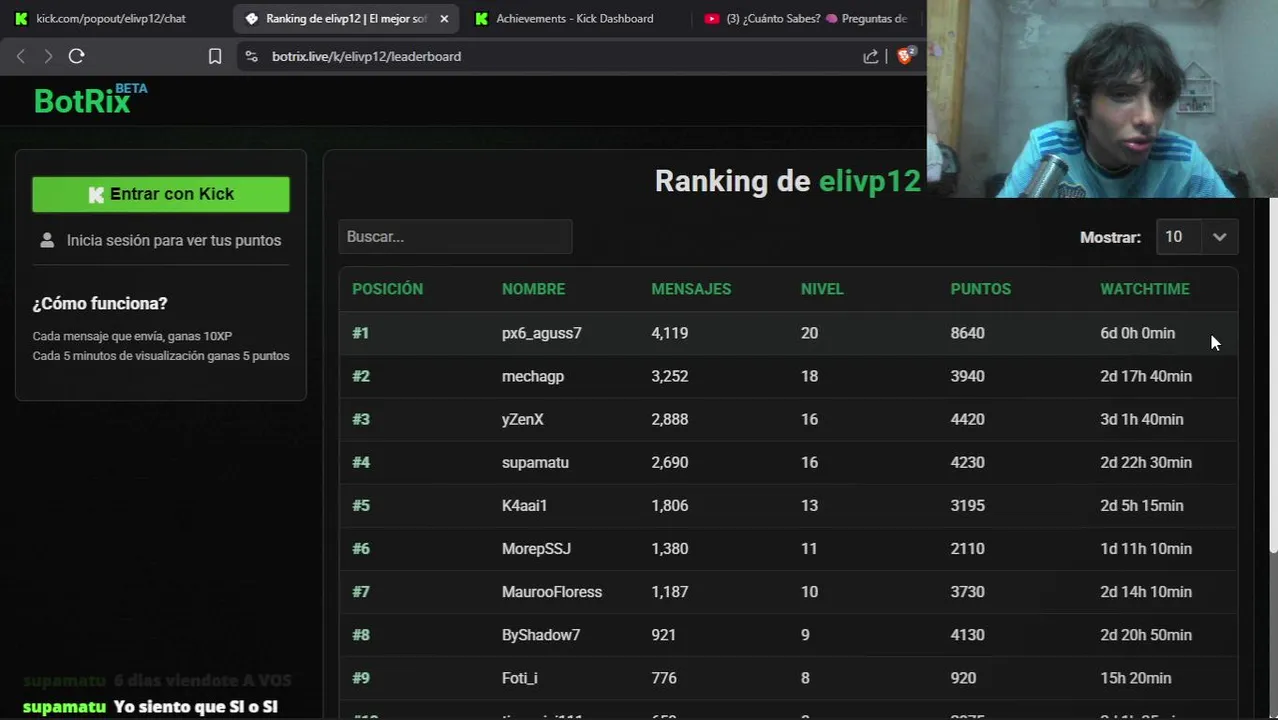
Task: Click position #1 cell
Action: (361, 333)
